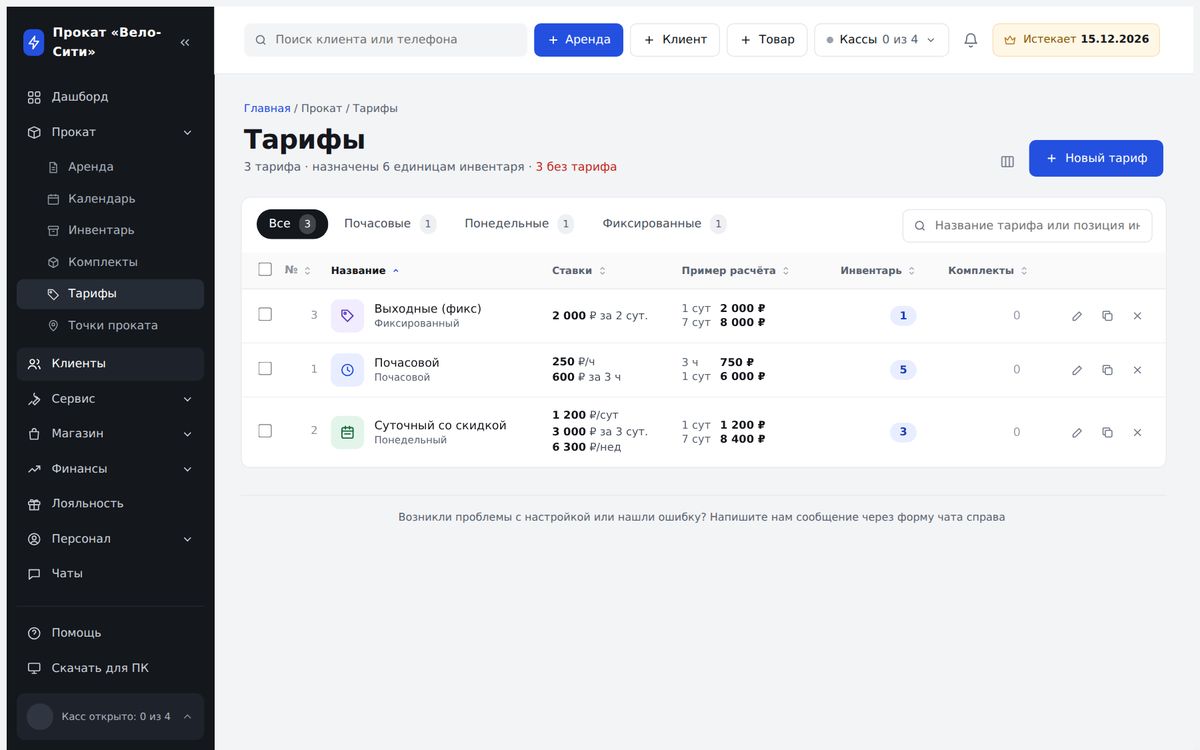Duplicate the Почасовой tariff
The width and height of the screenshot is (1200, 750).
pyautogui.click(x=1107, y=370)
